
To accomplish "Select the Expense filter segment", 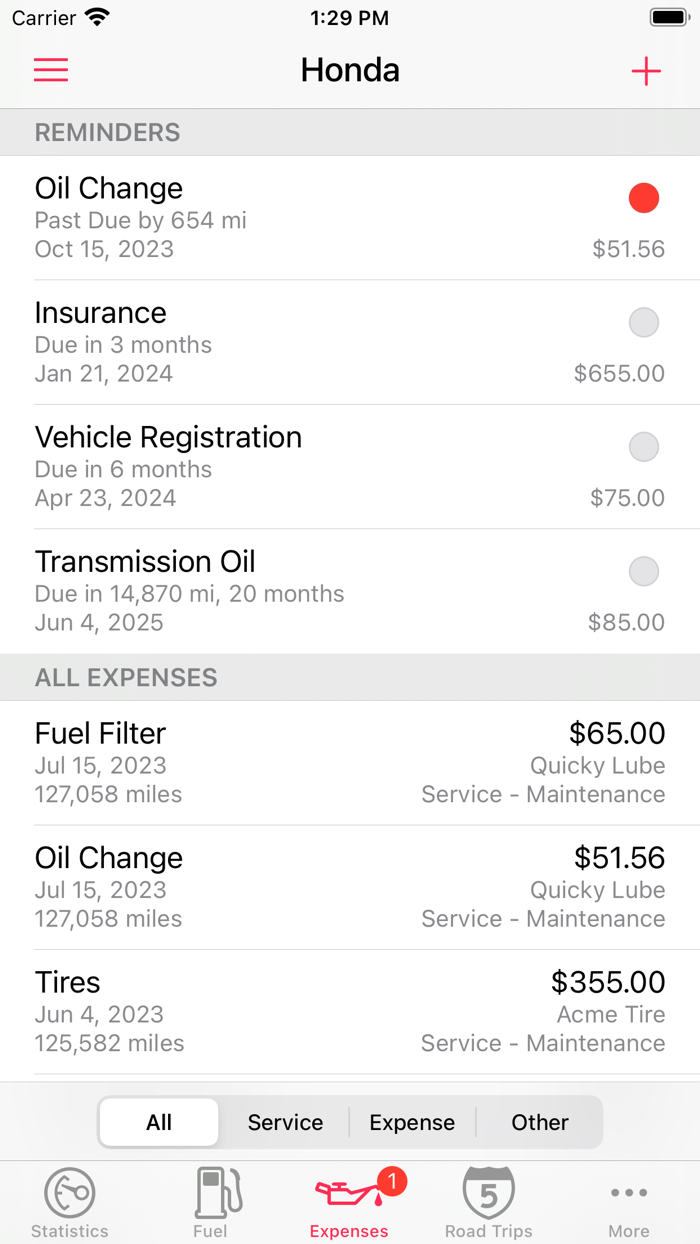I will tap(412, 1122).
